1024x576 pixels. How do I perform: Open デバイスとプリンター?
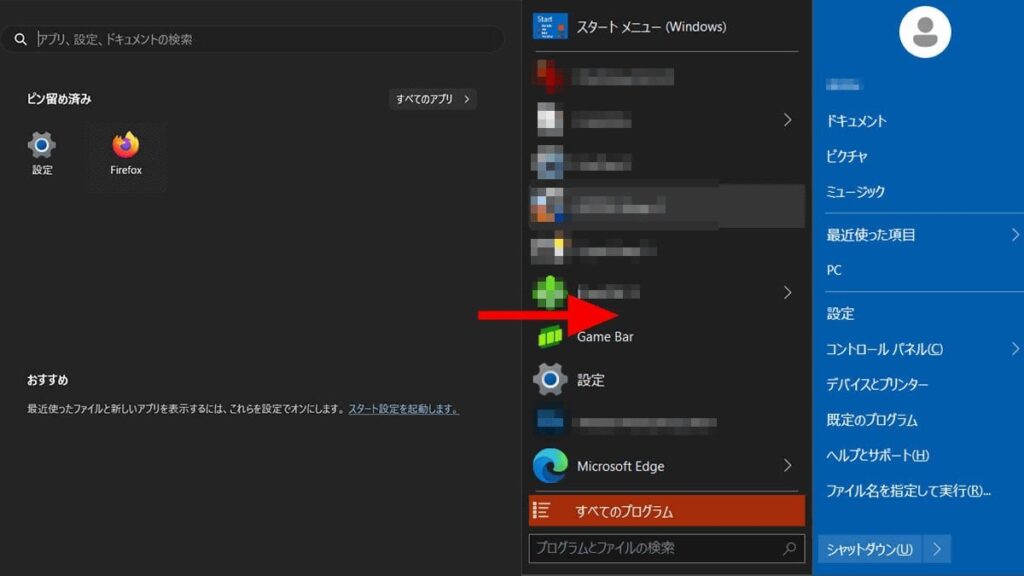pyautogui.click(x=877, y=385)
